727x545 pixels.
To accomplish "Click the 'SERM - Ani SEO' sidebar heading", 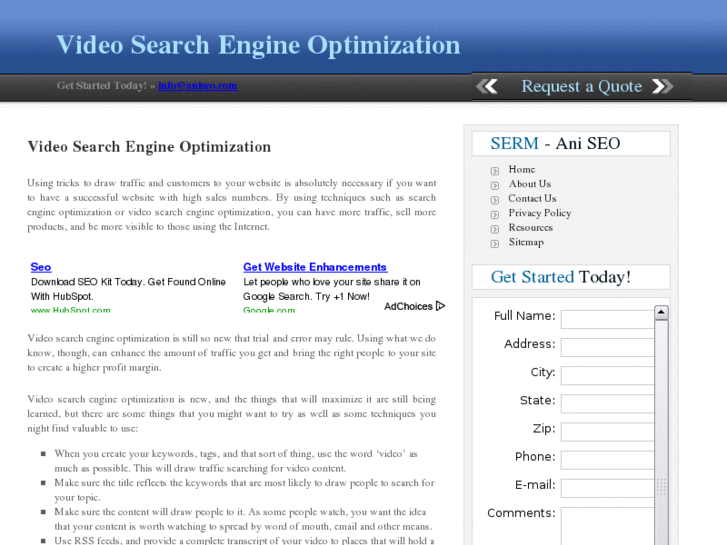I will (555, 143).
